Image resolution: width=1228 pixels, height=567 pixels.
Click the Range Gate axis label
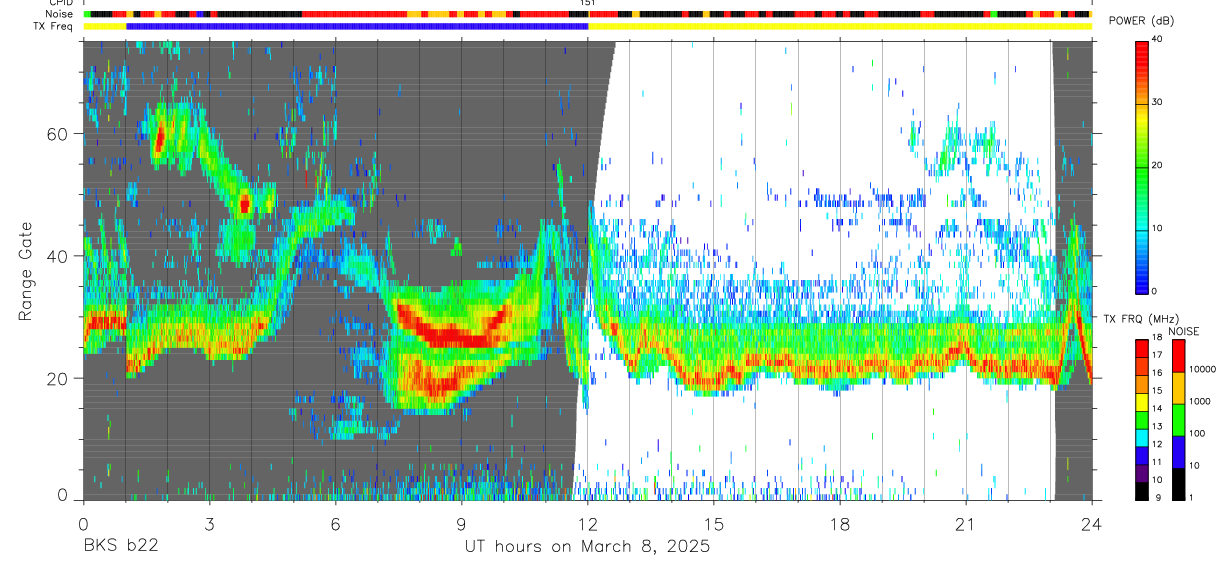25,271
